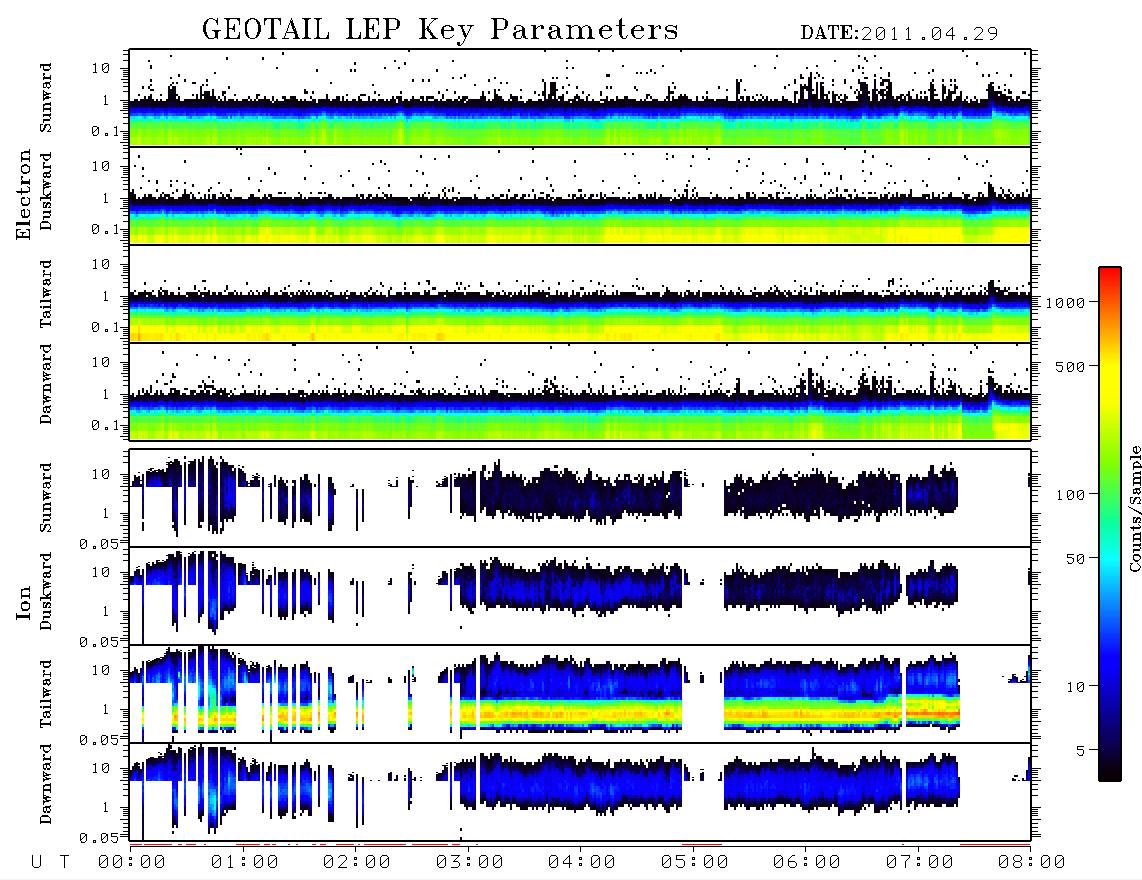Click the 03:00 time tick label
1142x880 pixels.
coord(470,863)
